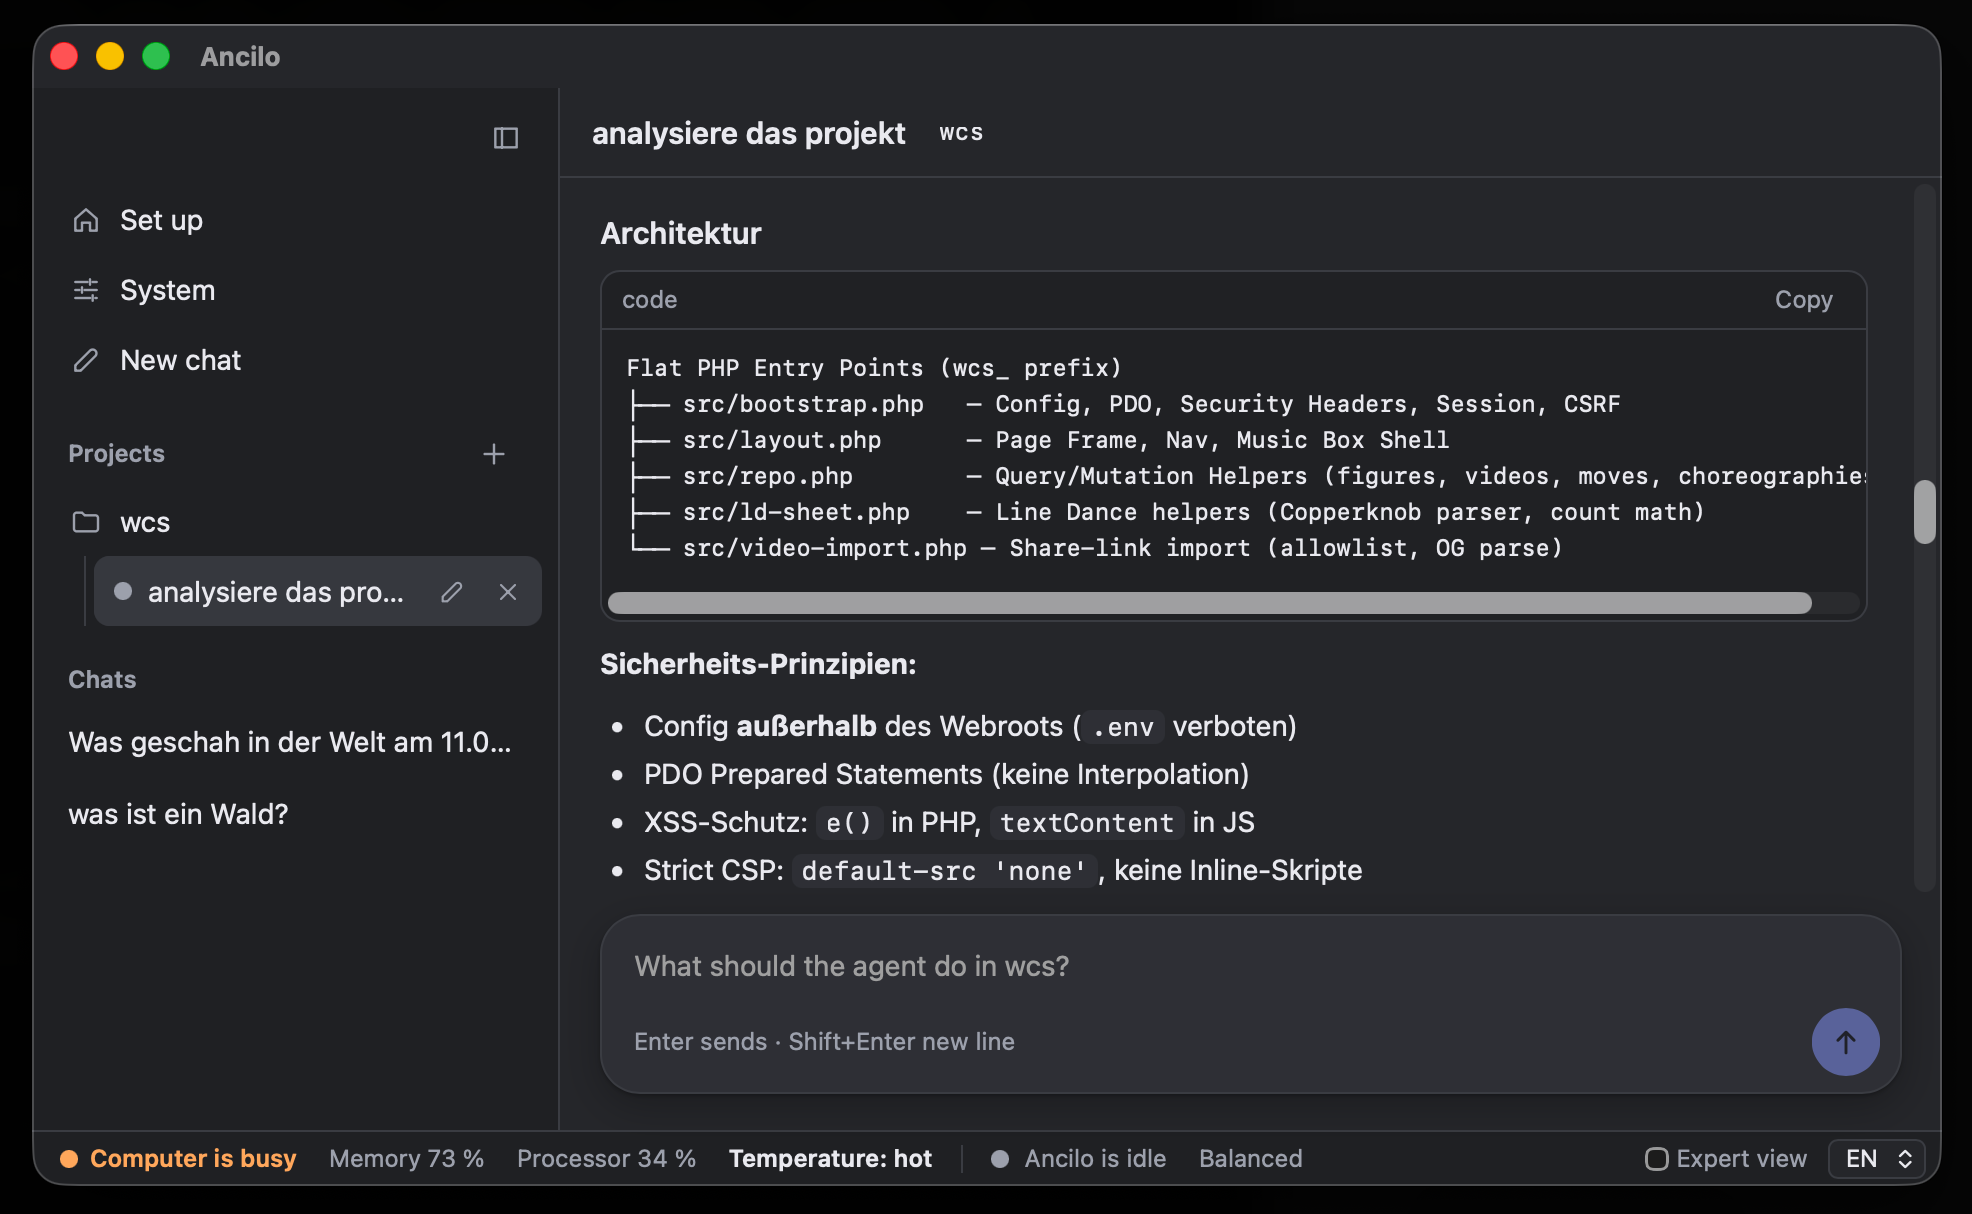Add a new project with plus icon

(x=494, y=454)
